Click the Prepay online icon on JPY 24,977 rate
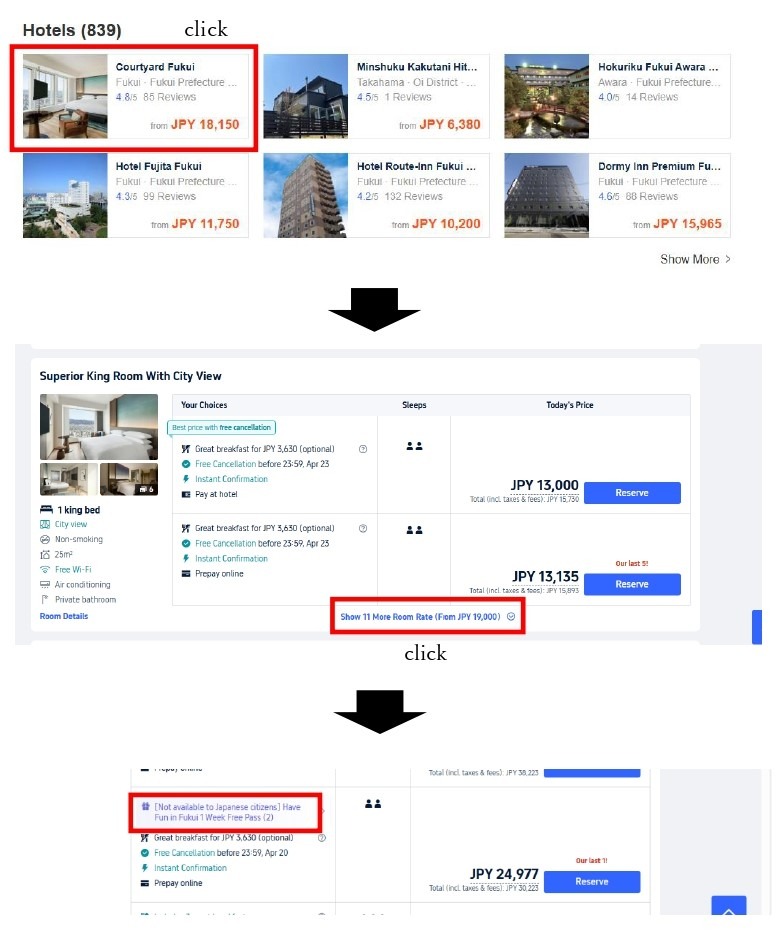 tap(145, 883)
